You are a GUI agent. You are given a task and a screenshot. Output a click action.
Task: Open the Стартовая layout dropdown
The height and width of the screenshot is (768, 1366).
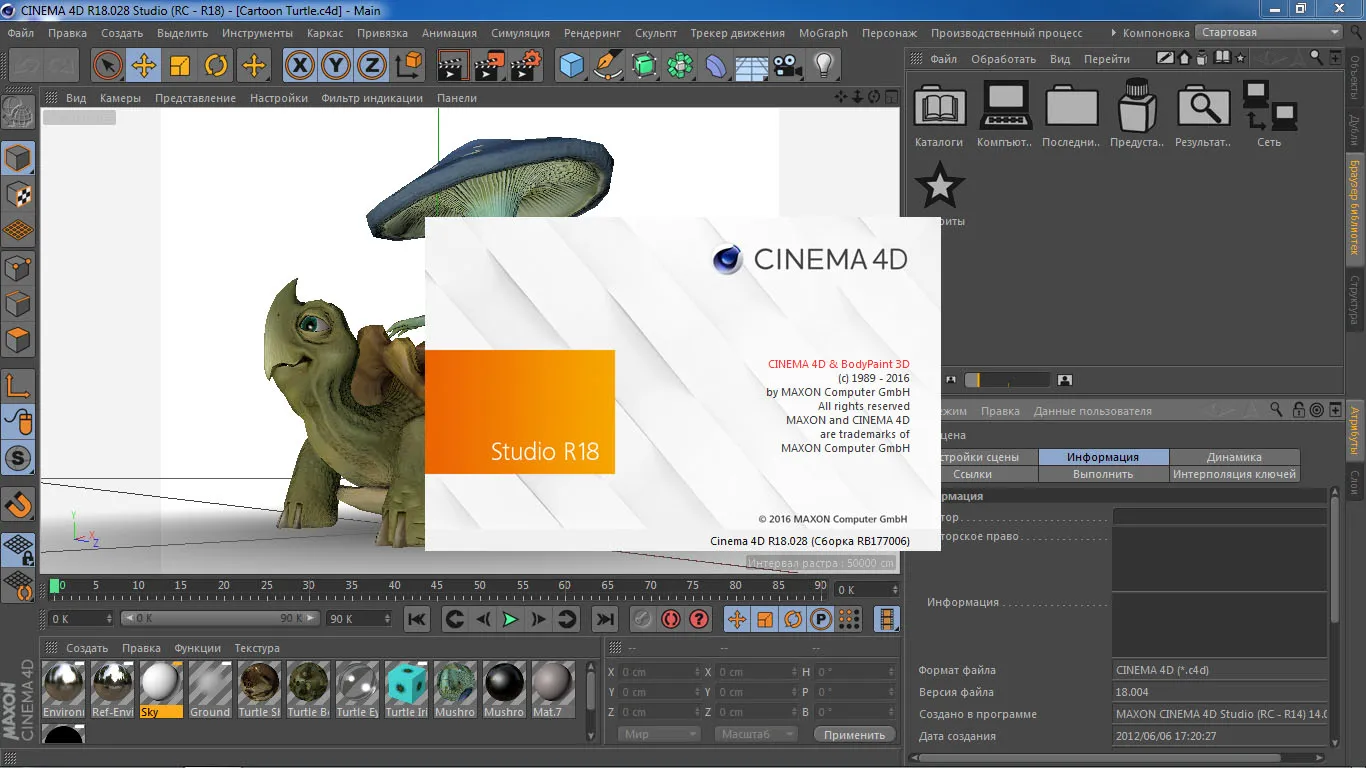[1269, 32]
